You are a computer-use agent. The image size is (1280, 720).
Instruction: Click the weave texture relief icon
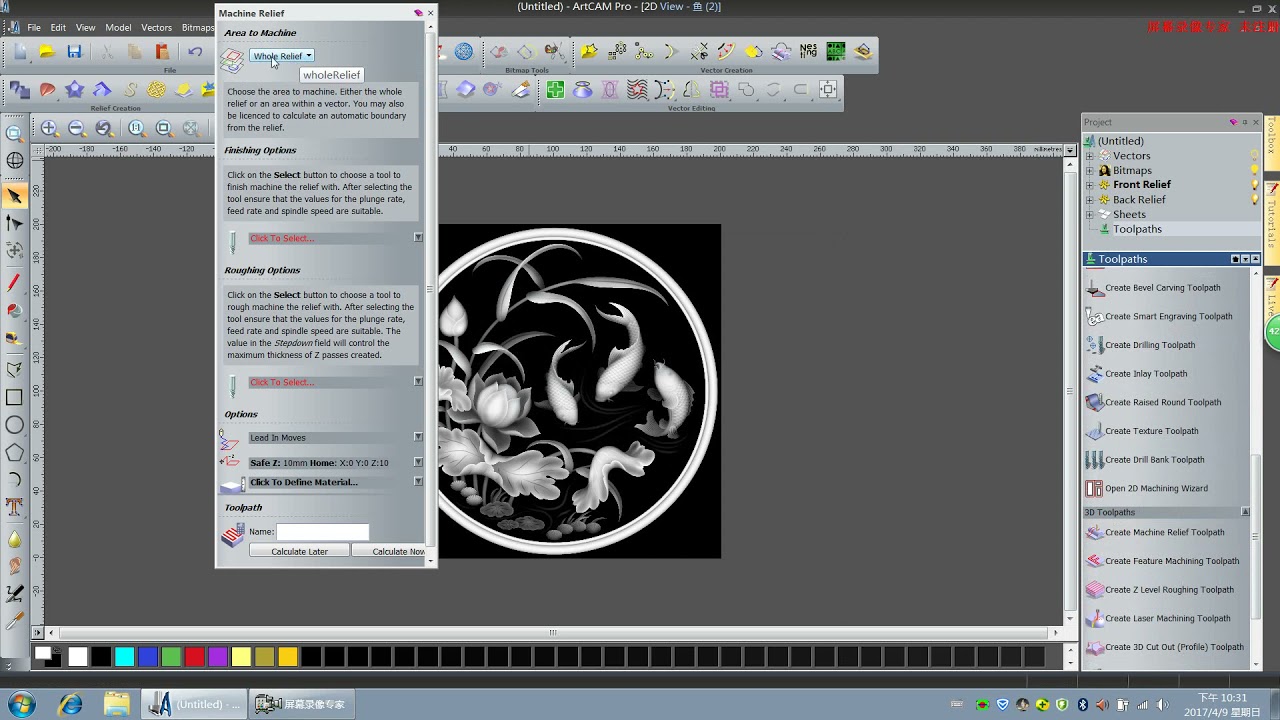click(x=156, y=90)
